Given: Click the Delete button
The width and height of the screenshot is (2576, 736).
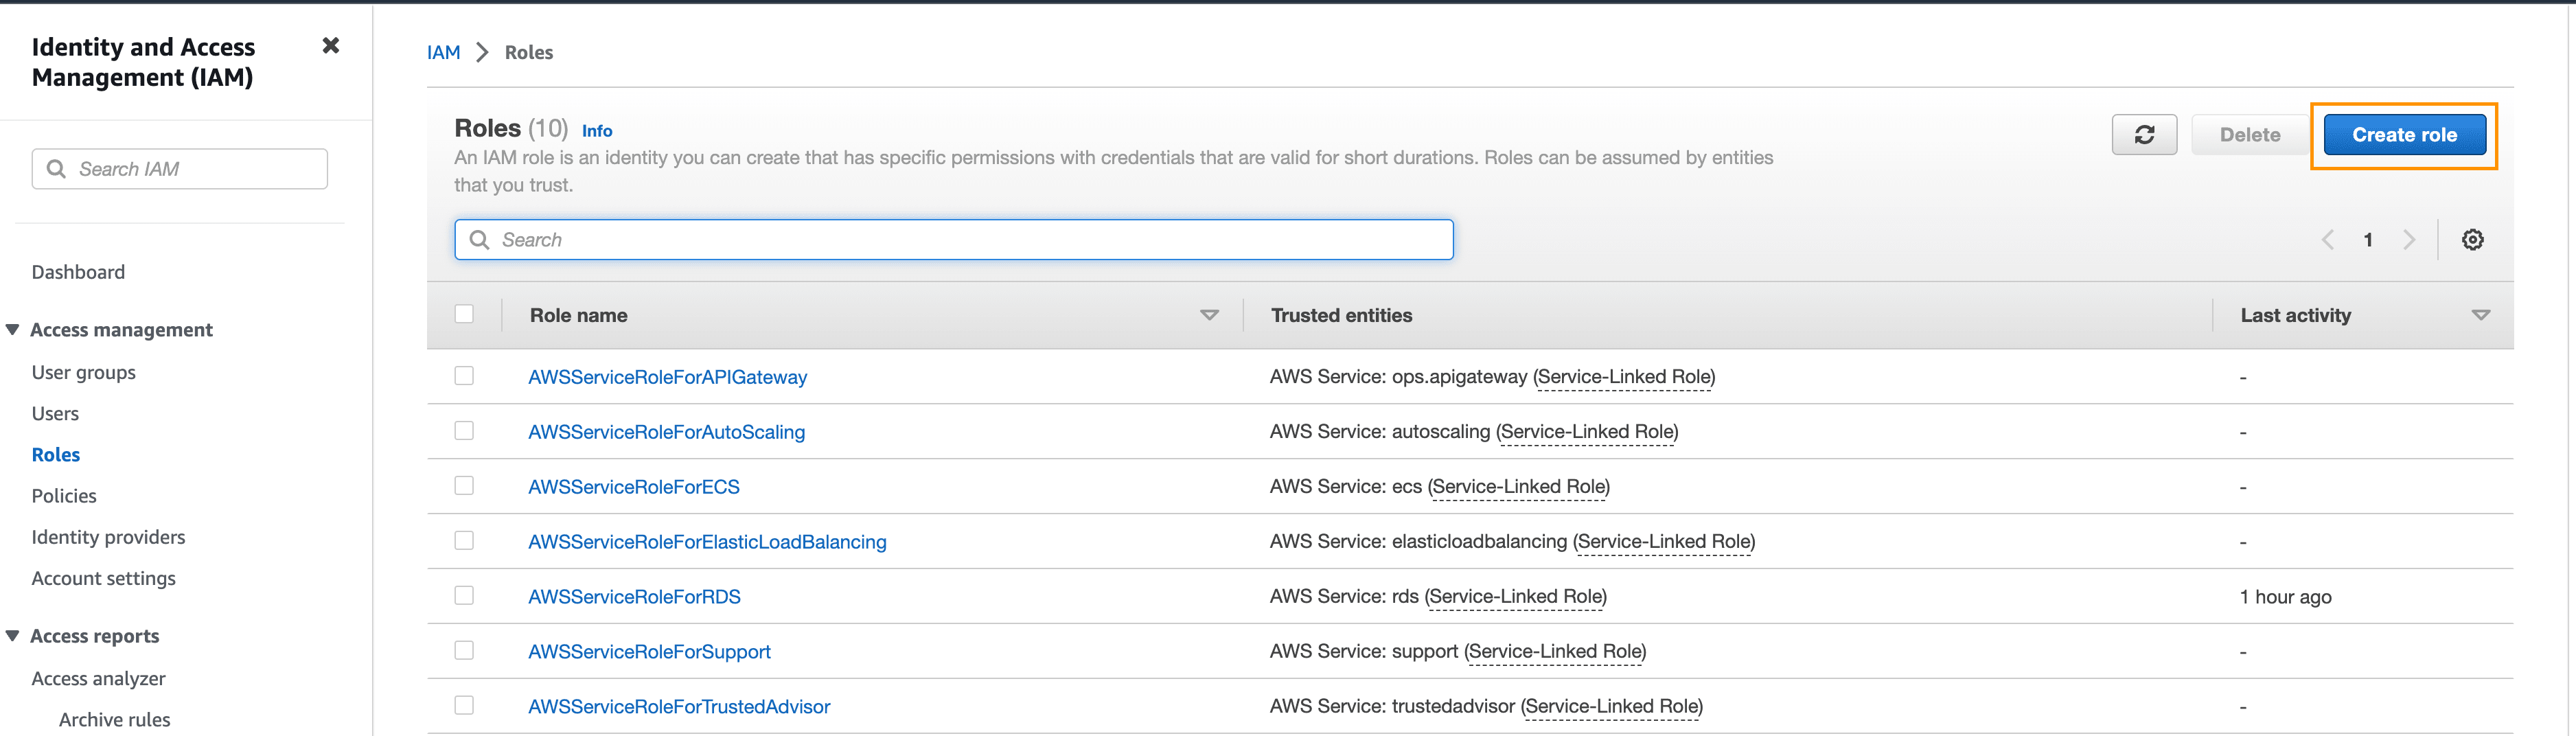Looking at the screenshot, I should (2250, 135).
